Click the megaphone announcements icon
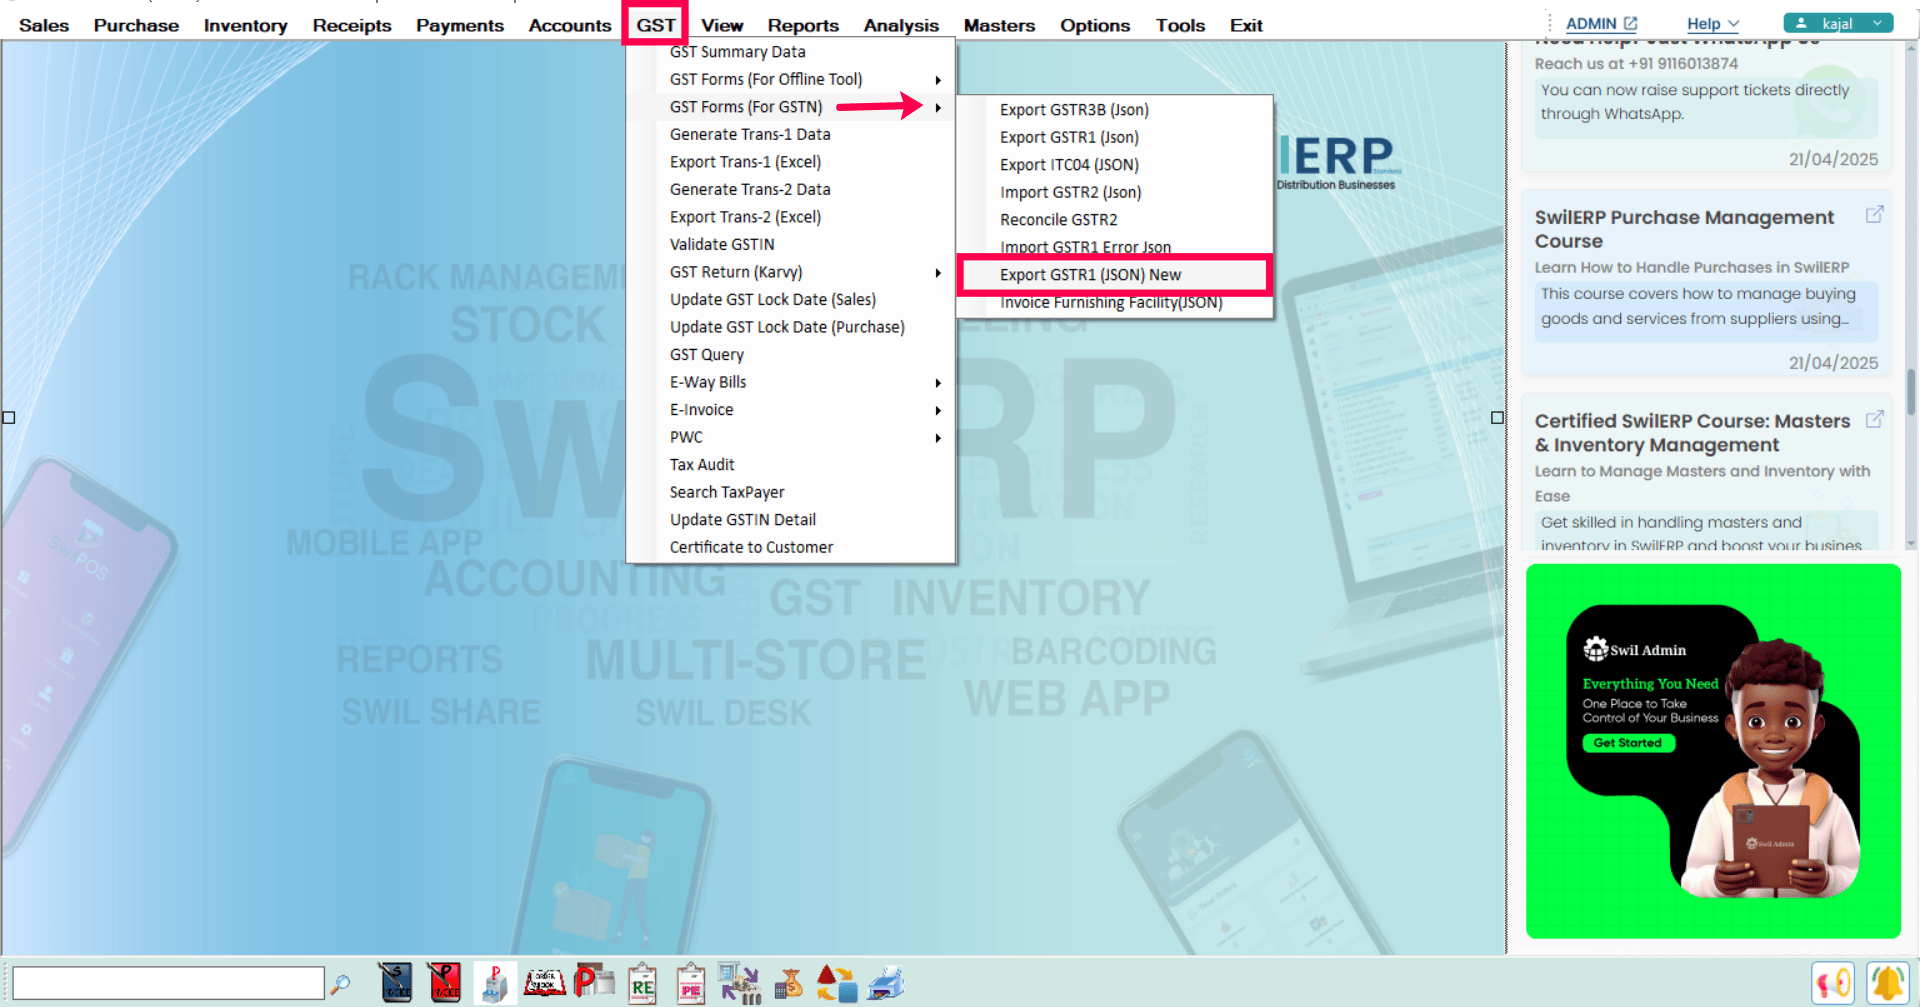The height and width of the screenshot is (1007, 1920). (1833, 984)
